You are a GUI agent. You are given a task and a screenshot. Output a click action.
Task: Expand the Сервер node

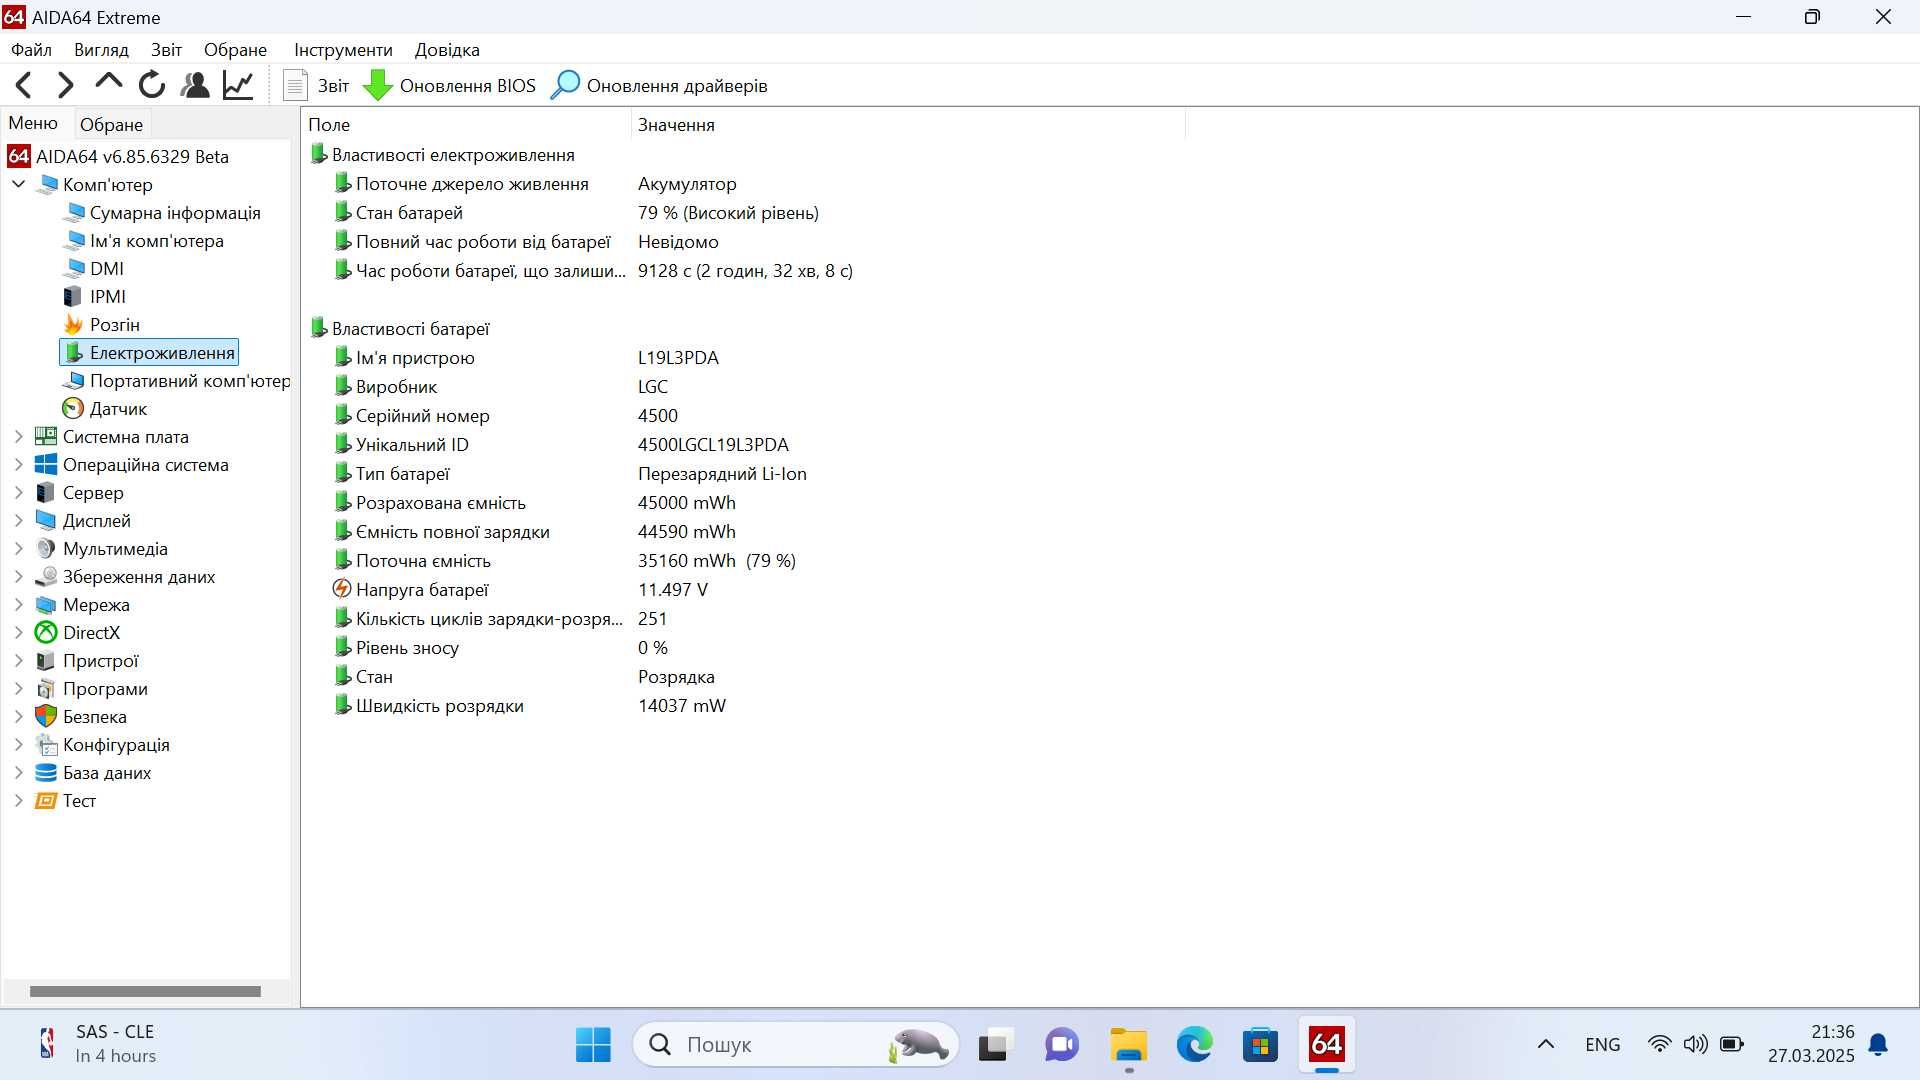pyautogui.click(x=18, y=492)
